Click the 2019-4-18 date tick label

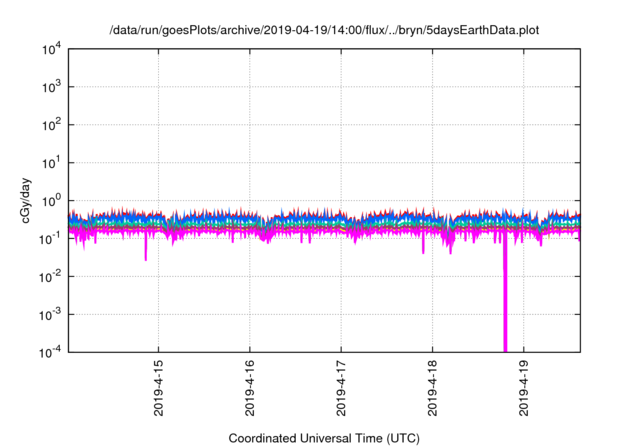433,388
